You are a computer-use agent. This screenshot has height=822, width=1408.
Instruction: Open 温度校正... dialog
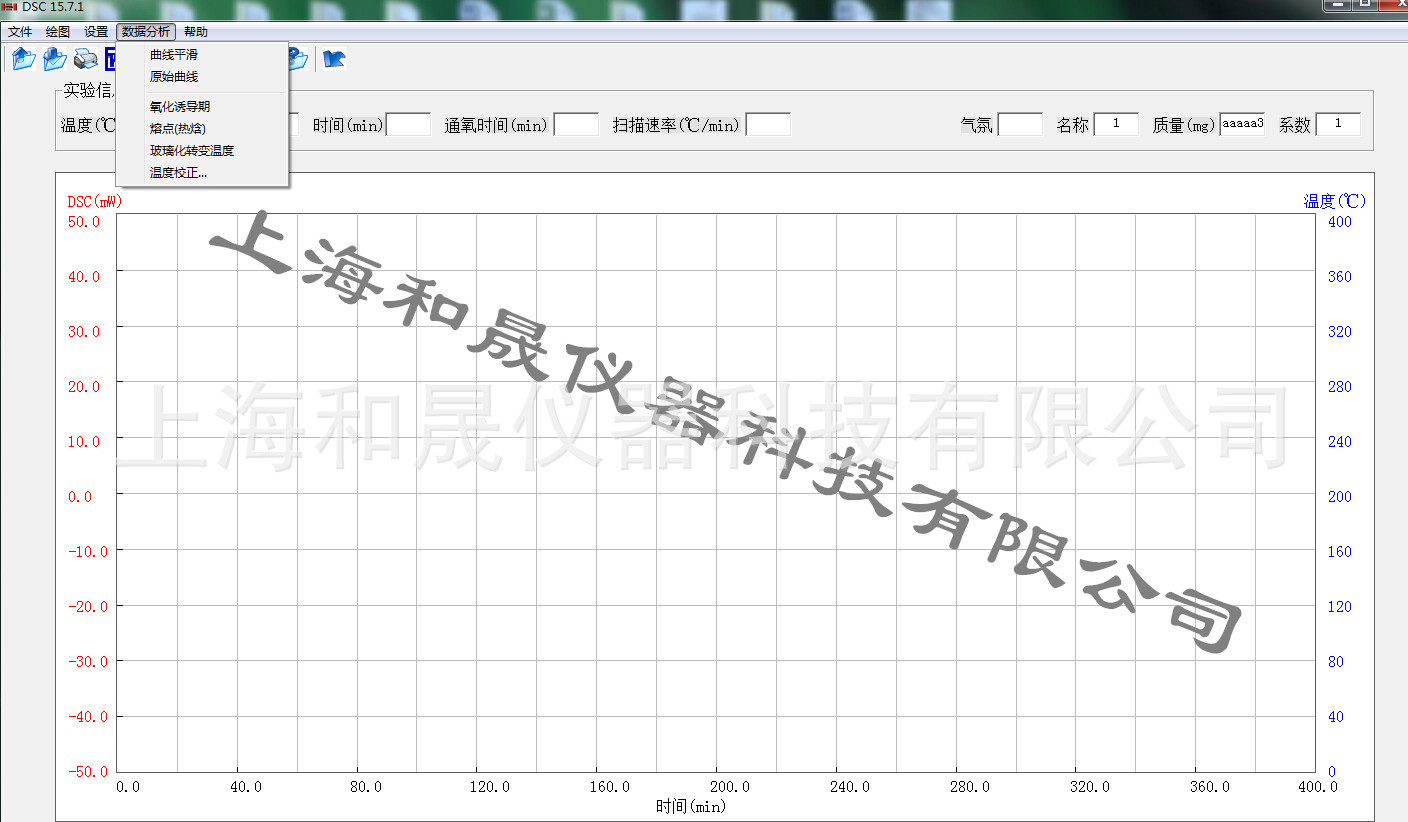178,173
